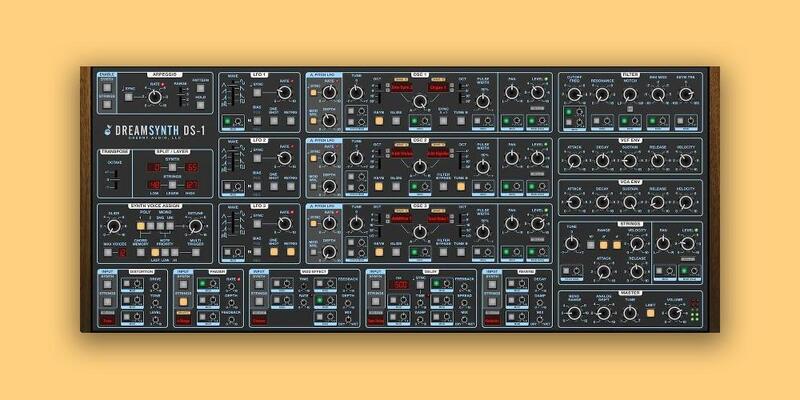800x400 pixels.
Task: Toggle the Arpeggio Hold button
Action: [201, 105]
